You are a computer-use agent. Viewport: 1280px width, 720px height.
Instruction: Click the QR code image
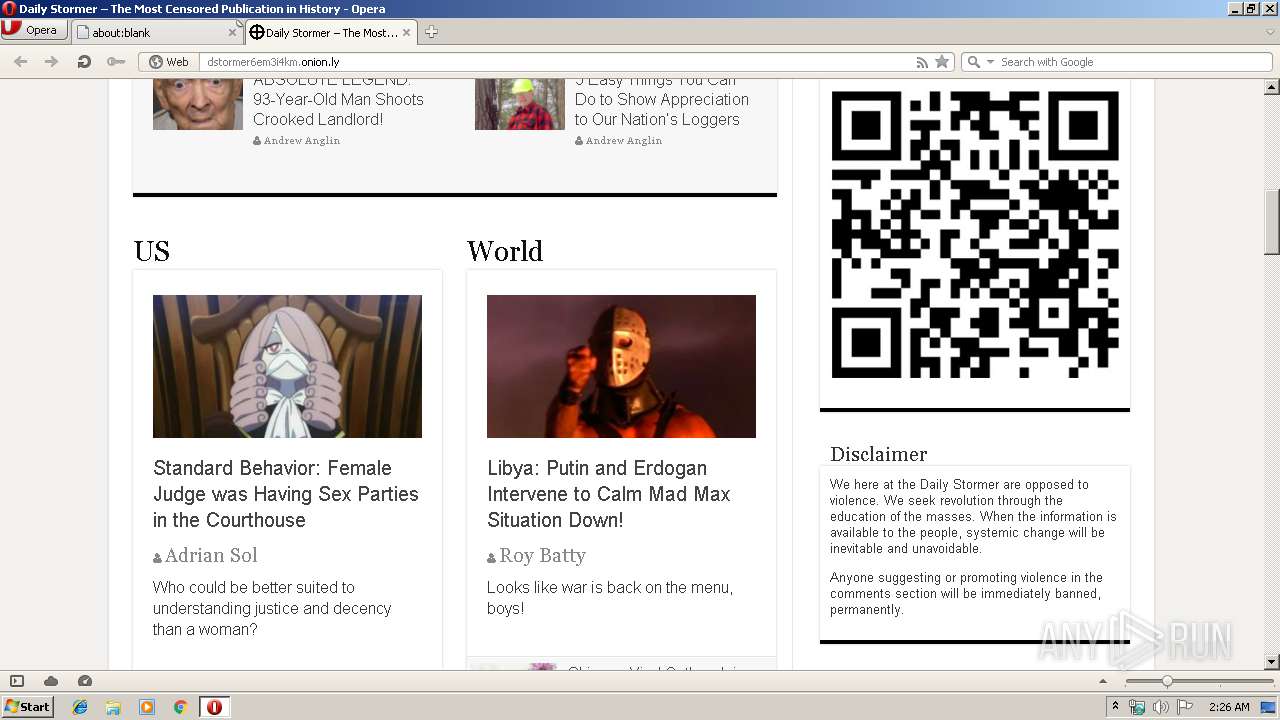pyautogui.click(x=975, y=235)
